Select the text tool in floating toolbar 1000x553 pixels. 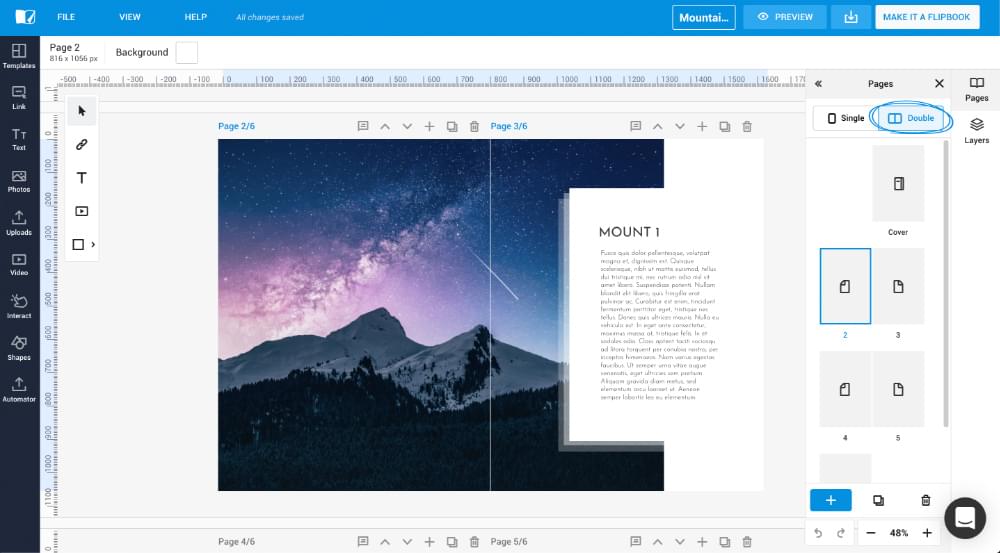(82, 178)
